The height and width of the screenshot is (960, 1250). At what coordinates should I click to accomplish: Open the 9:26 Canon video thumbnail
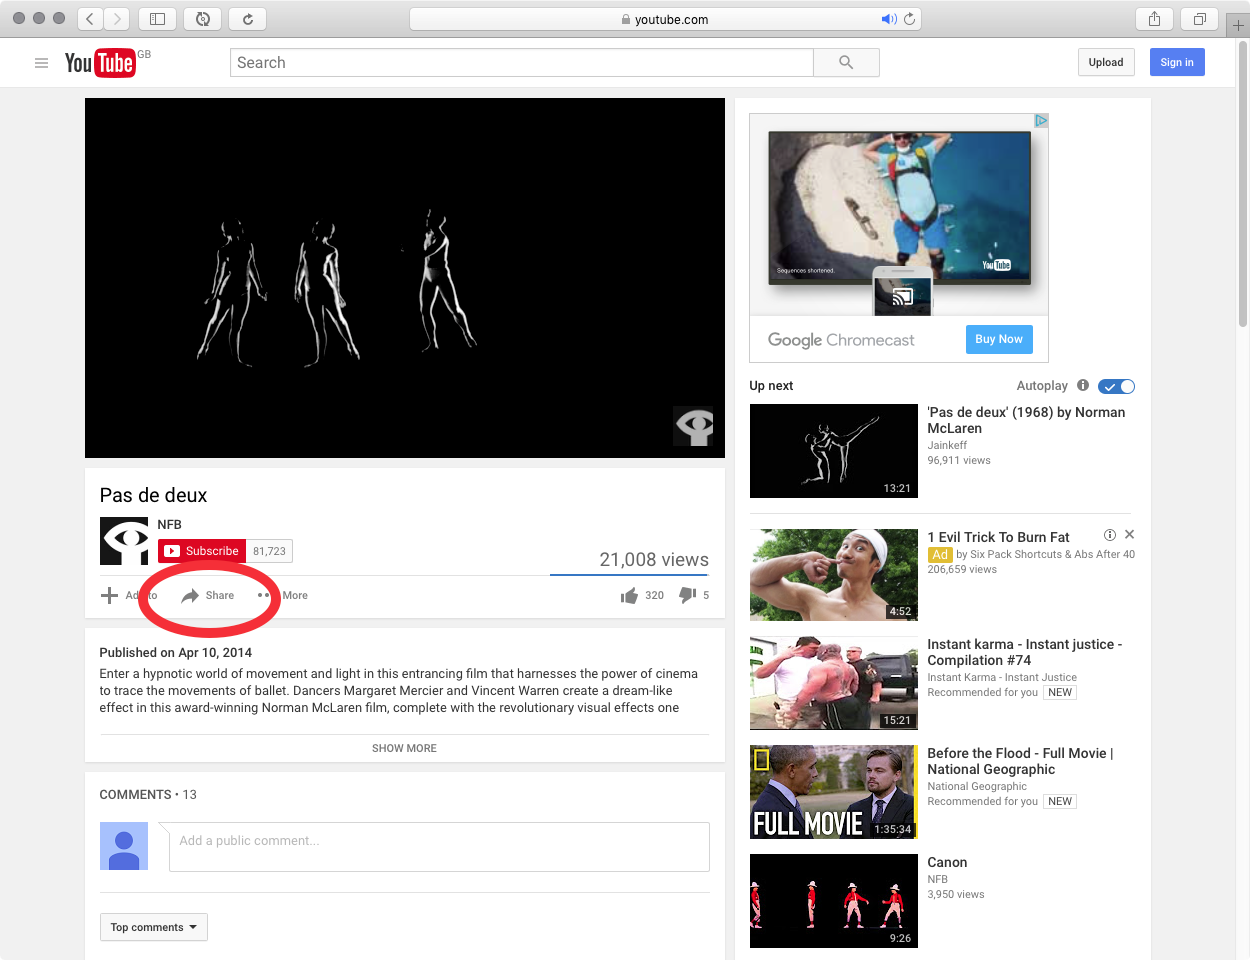pos(834,901)
